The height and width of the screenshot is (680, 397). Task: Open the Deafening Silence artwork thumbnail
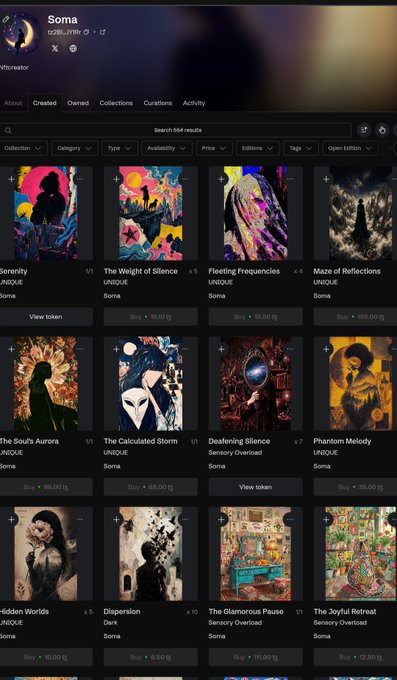(x=256, y=384)
